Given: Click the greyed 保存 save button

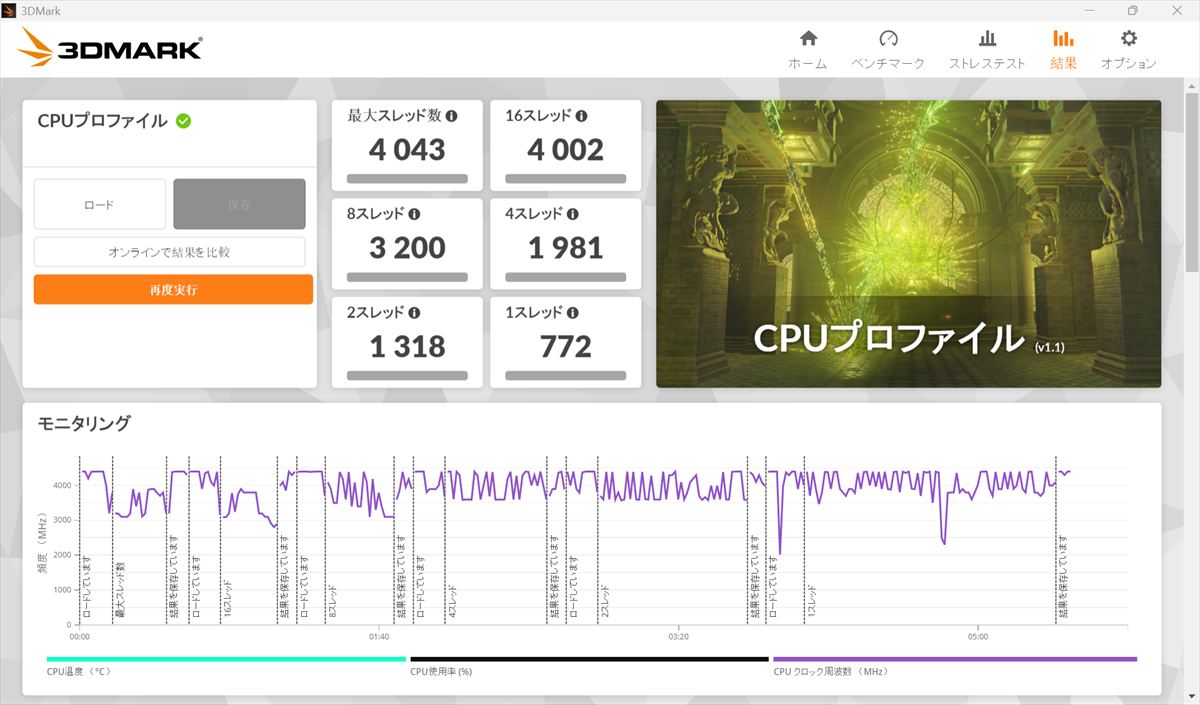Looking at the screenshot, I should (x=239, y=204).
